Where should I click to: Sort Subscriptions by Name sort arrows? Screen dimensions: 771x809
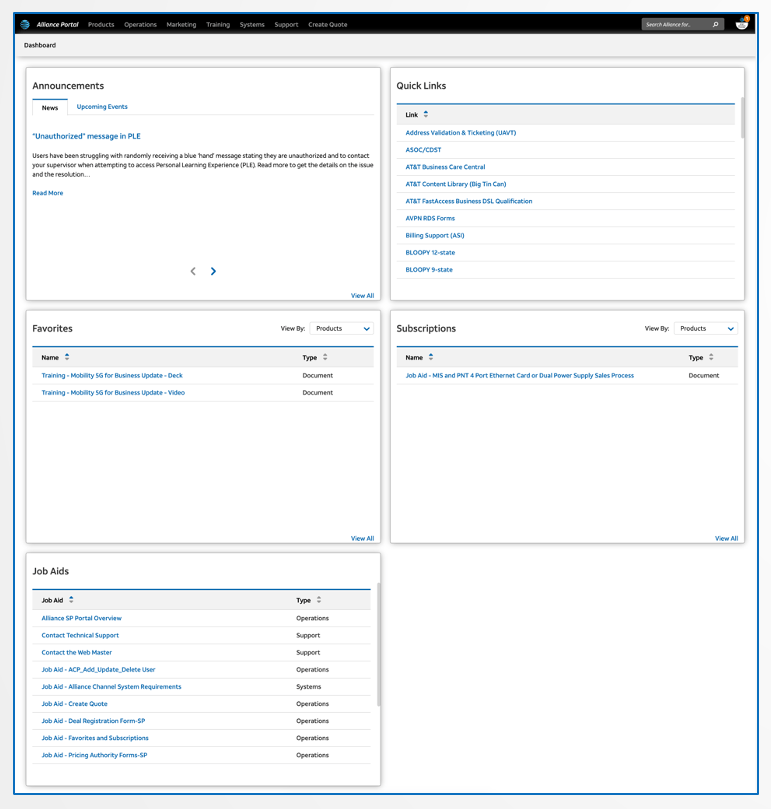click(431, 357)
